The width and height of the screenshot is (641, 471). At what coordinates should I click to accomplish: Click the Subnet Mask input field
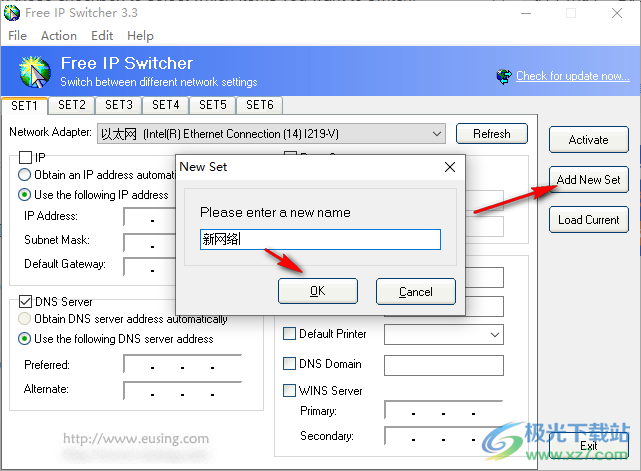(x=150, y=243)
